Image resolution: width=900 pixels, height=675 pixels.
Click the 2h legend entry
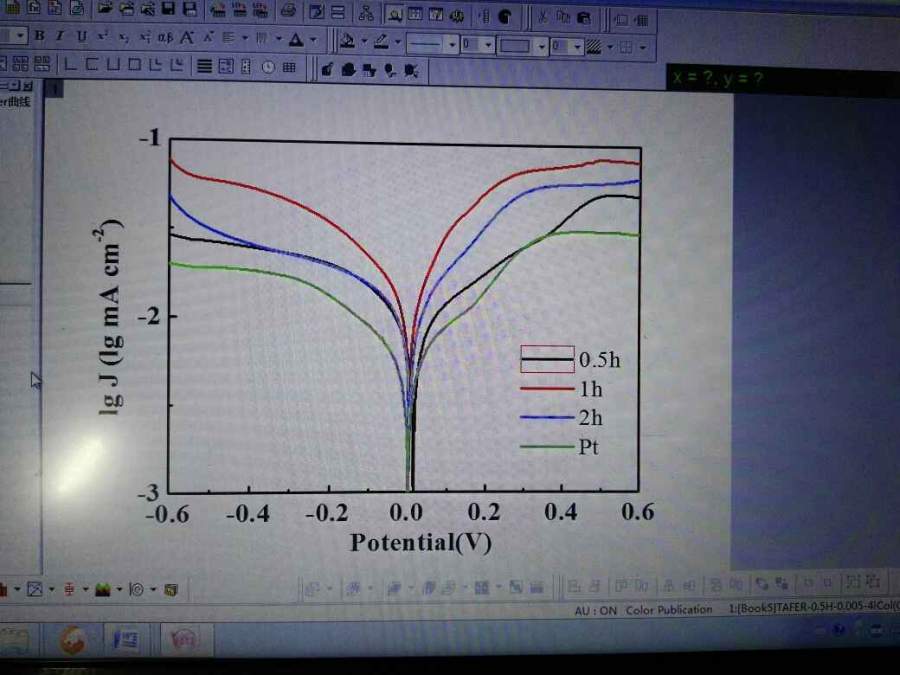pyautogui.click(x=561, y=417)
